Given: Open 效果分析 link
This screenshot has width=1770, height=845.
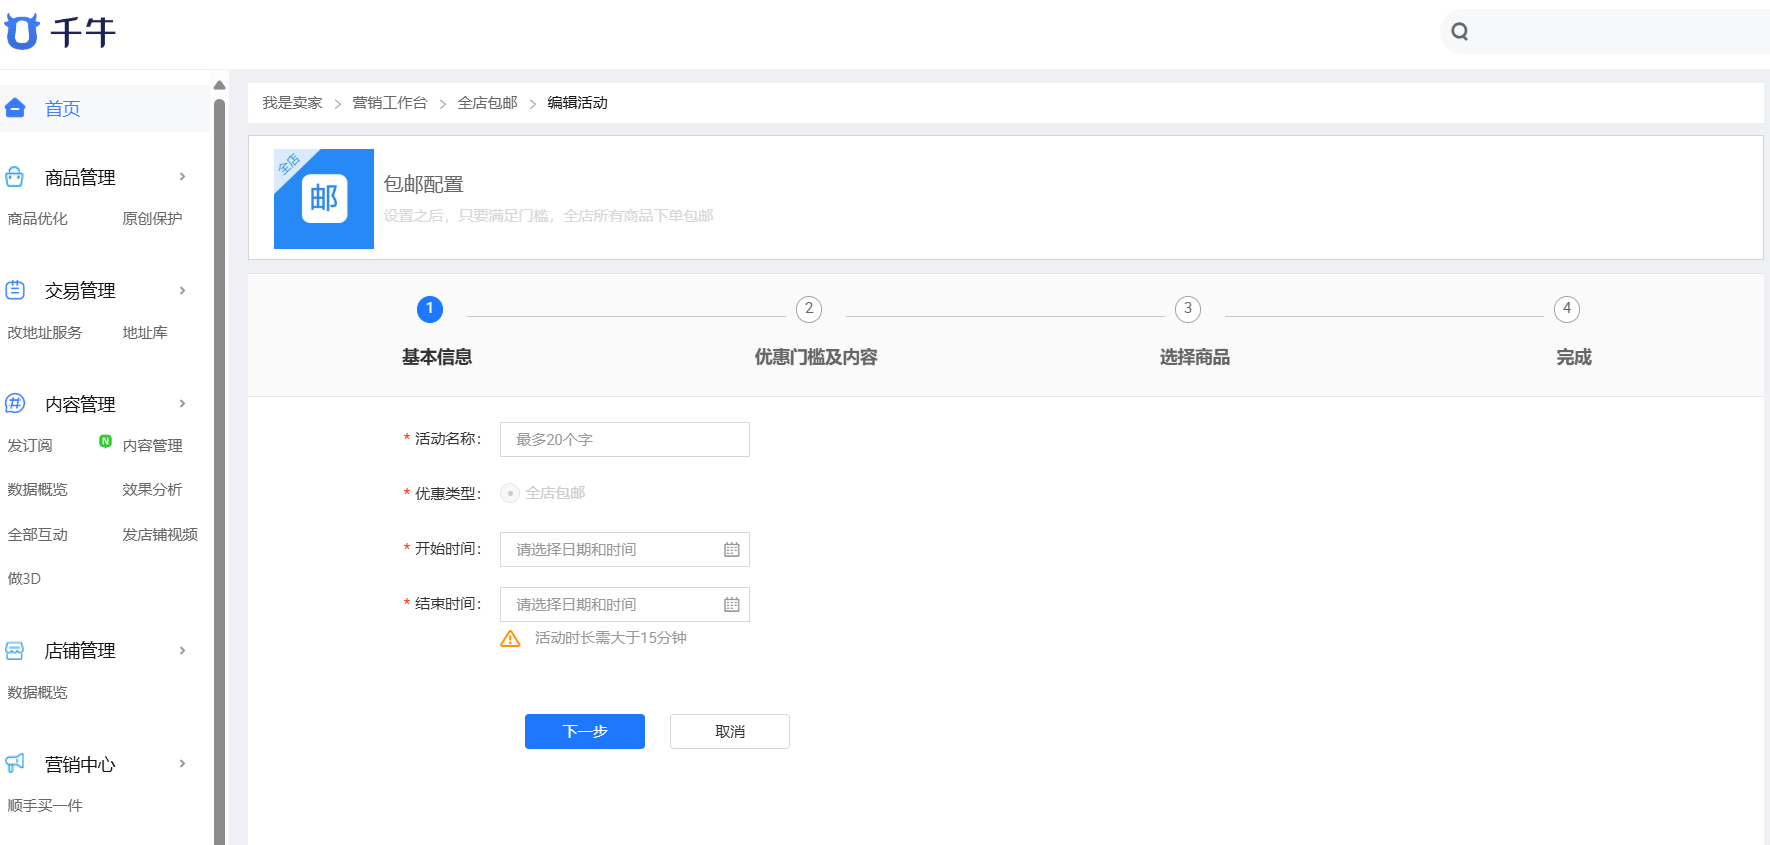Looking at the screenshot, I should pos(152,490).
